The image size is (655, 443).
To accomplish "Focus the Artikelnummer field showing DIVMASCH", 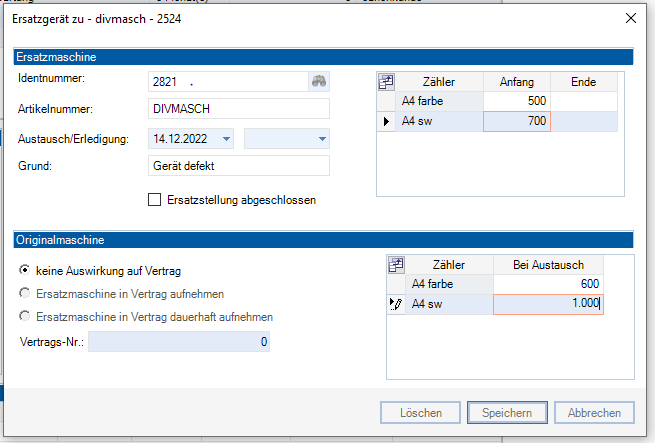I will click(238, 110).
